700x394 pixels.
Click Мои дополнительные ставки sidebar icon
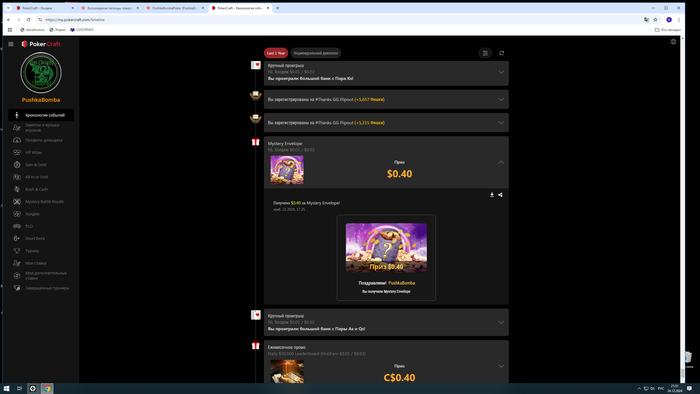coord(17,276)
